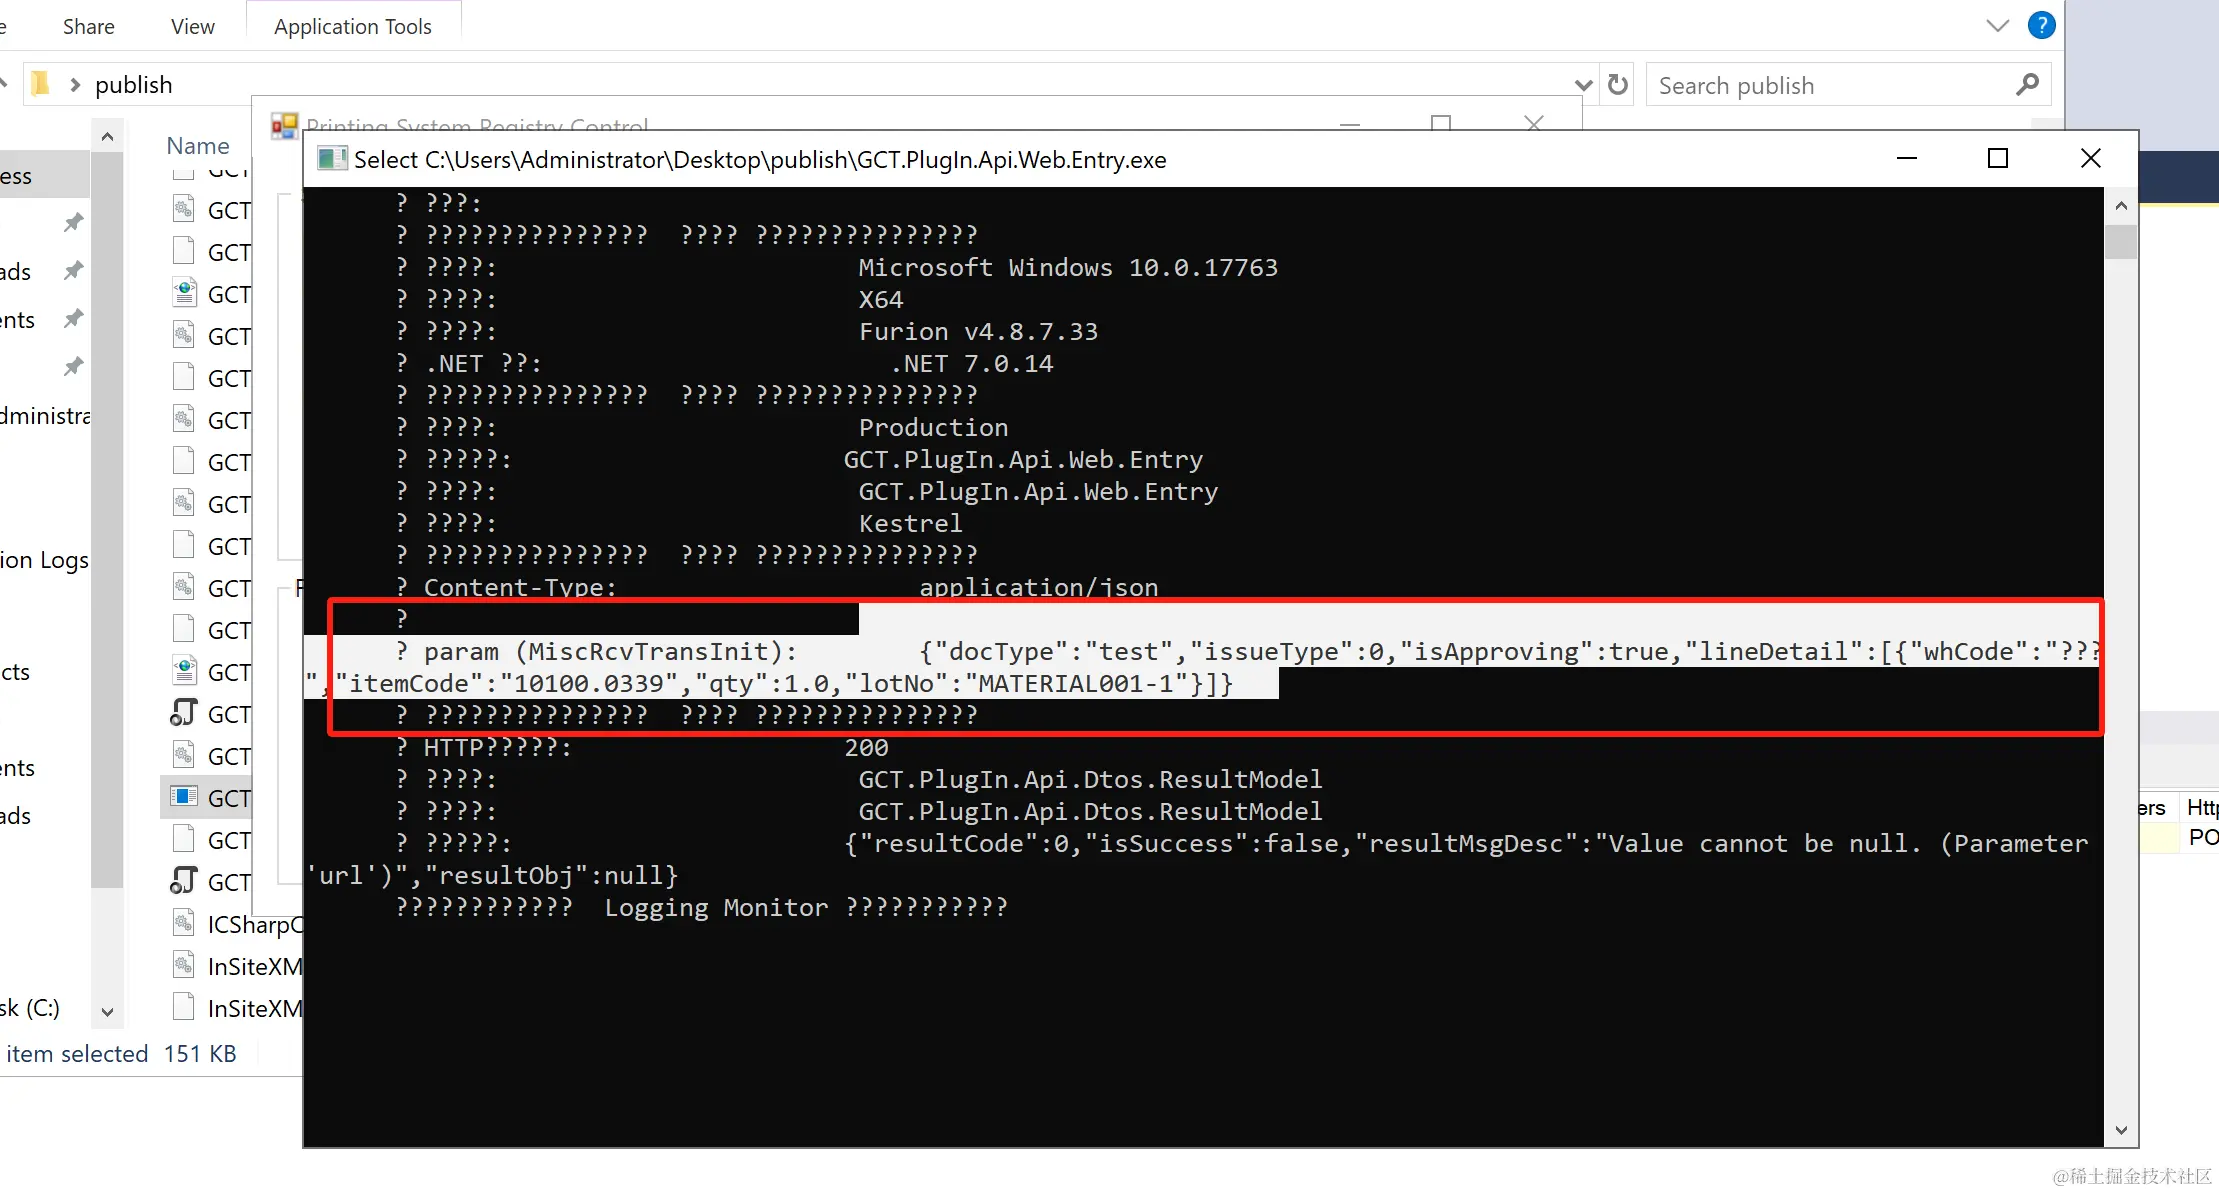Refresh the publish folder view
The height and width of the screenshot is (1193, 2219).
click(1617, 85)
